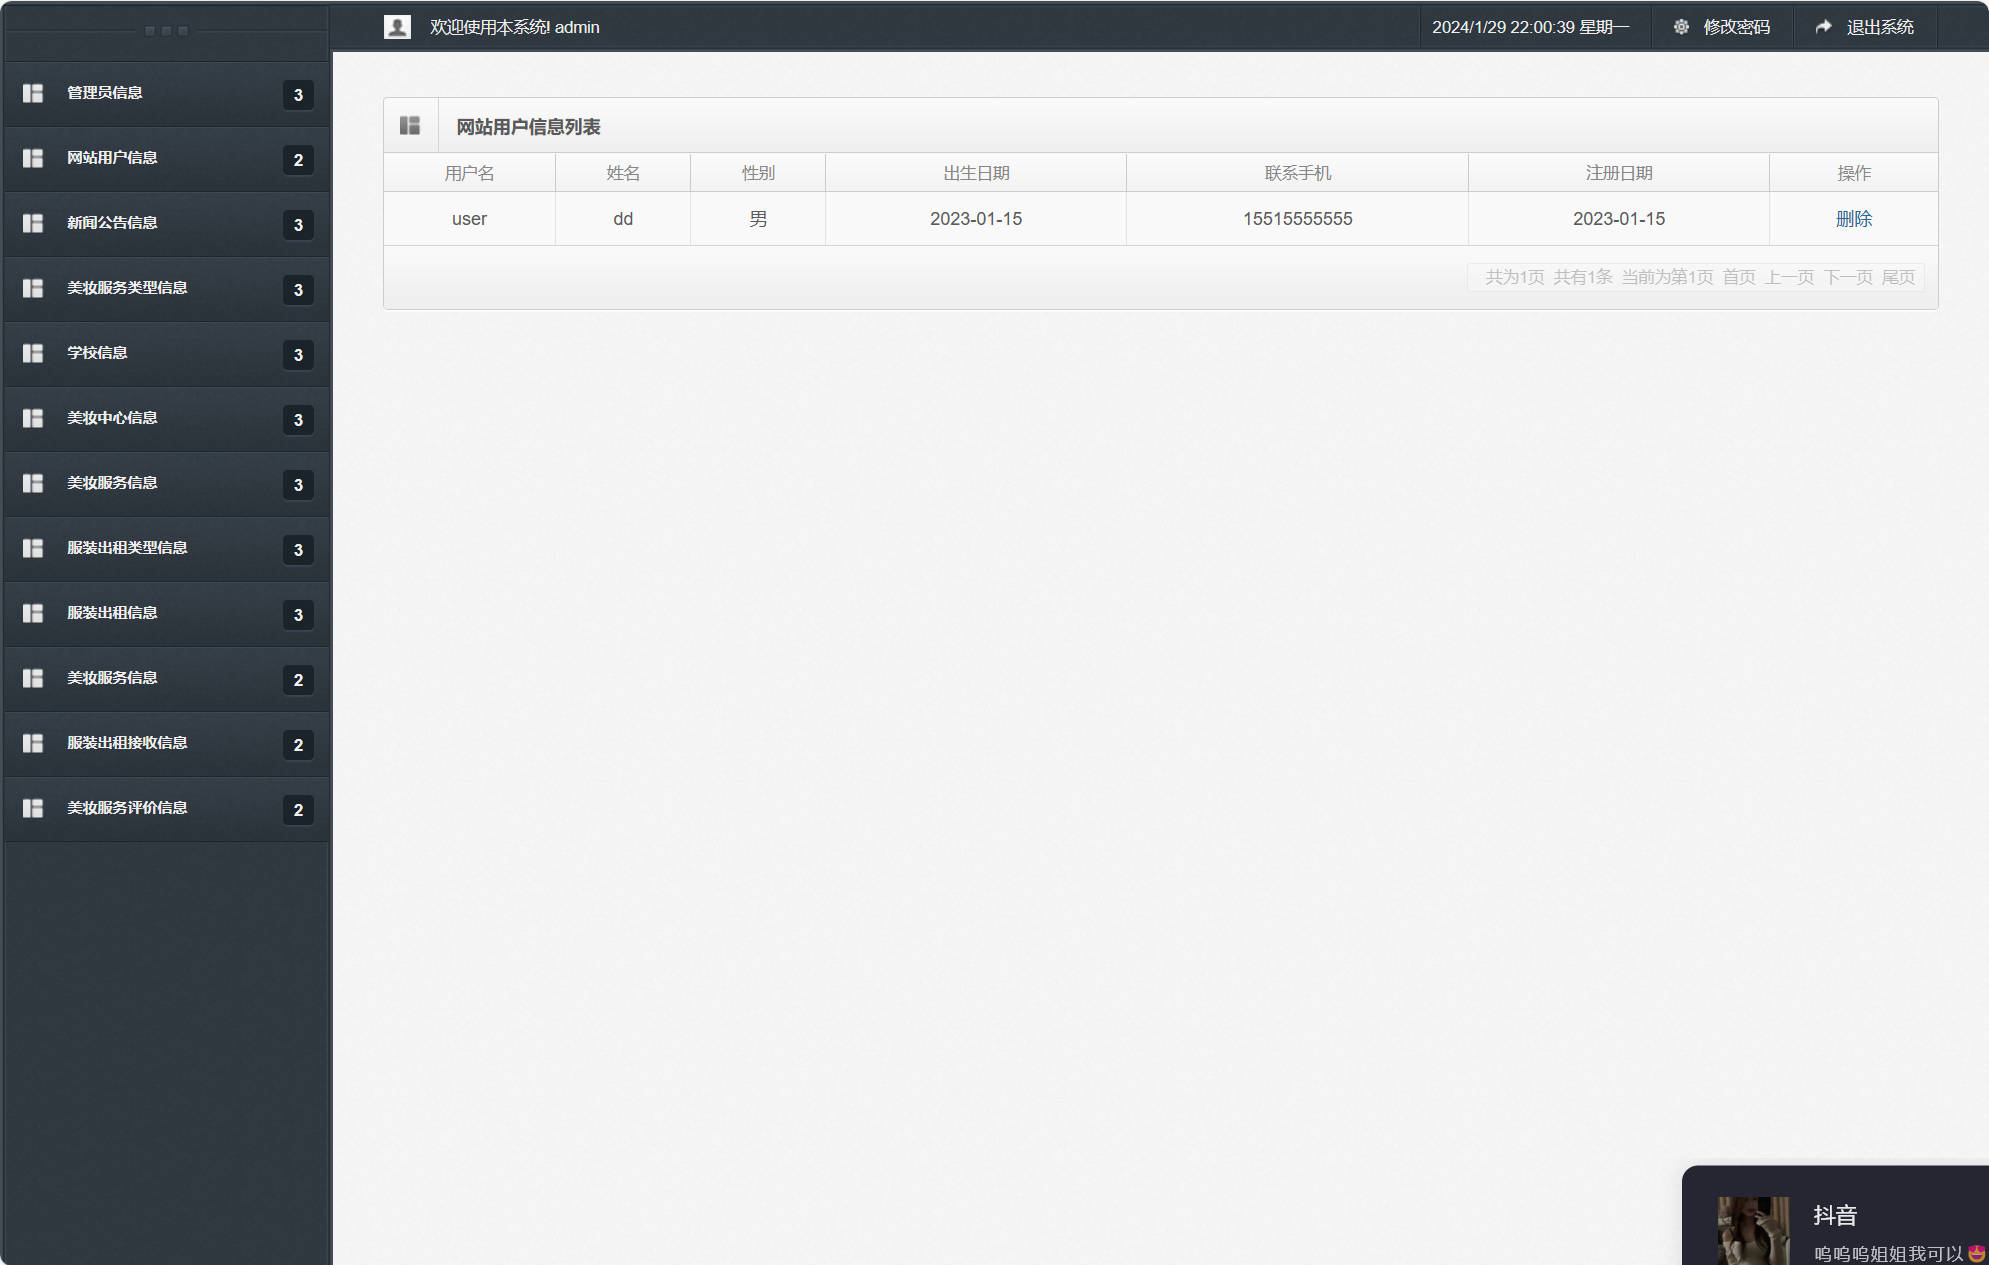Expand 新闻公告信息 via its count badge

click(298, 225)
